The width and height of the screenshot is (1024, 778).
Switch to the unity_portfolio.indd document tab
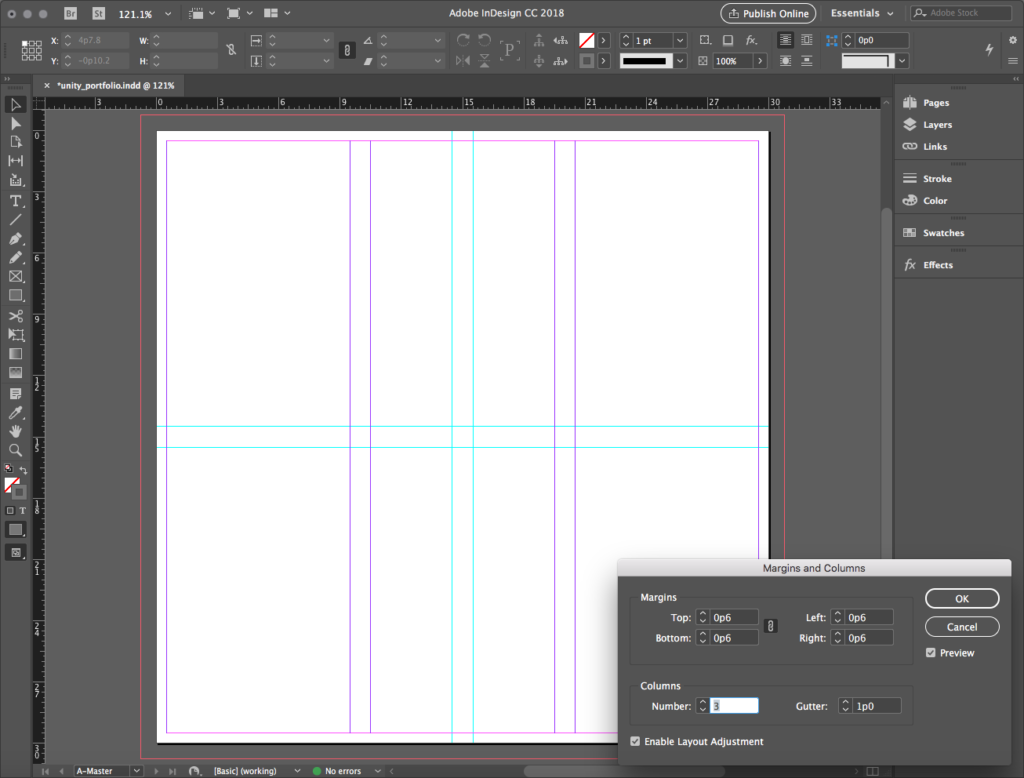pos(115,86)
